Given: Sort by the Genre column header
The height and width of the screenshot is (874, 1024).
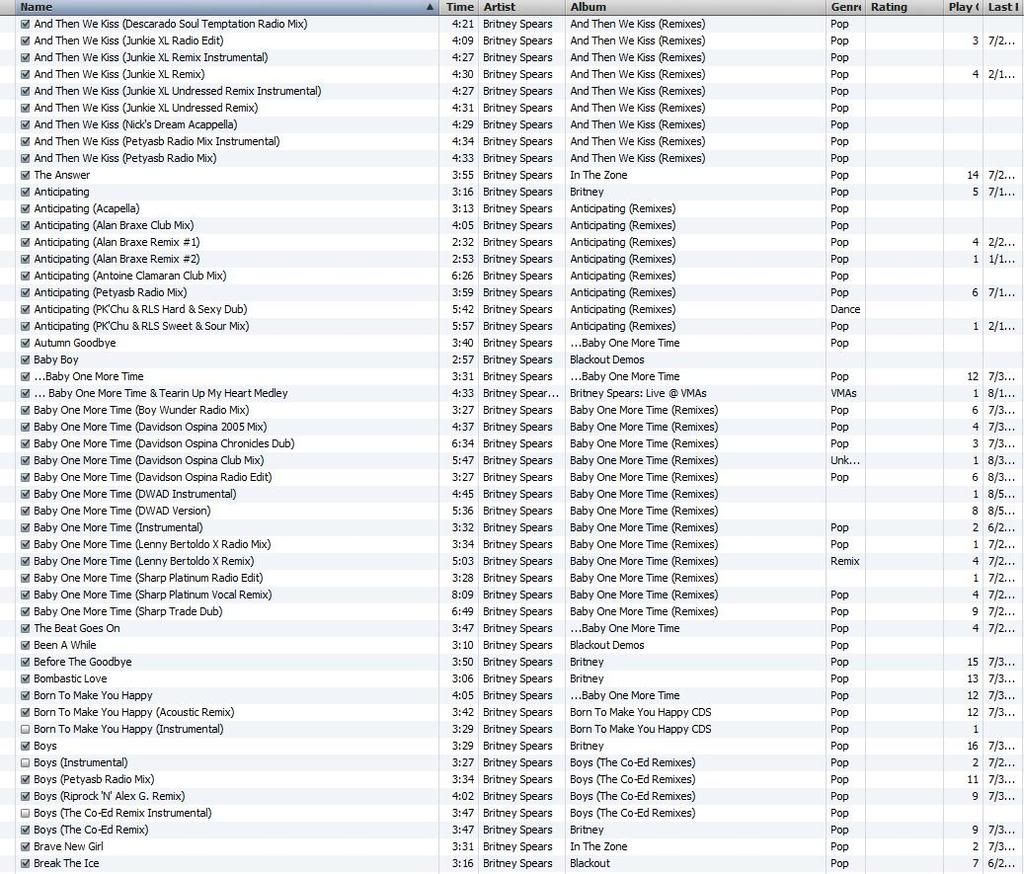Looking at the screenshot, I should pyautogui.click(x=845, y=7).
